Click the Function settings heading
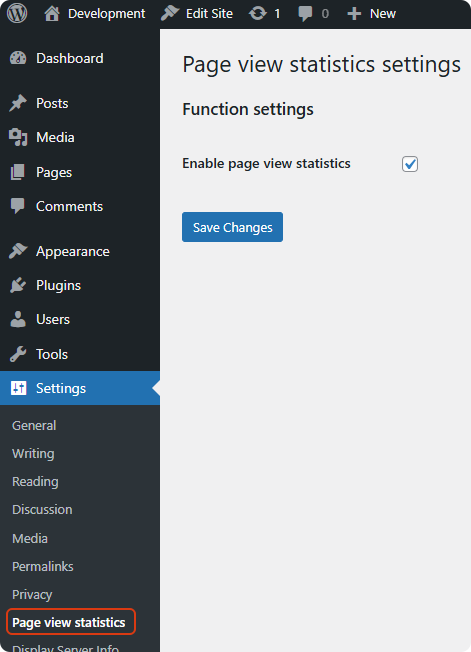471x652 pixels. [248, 109]
